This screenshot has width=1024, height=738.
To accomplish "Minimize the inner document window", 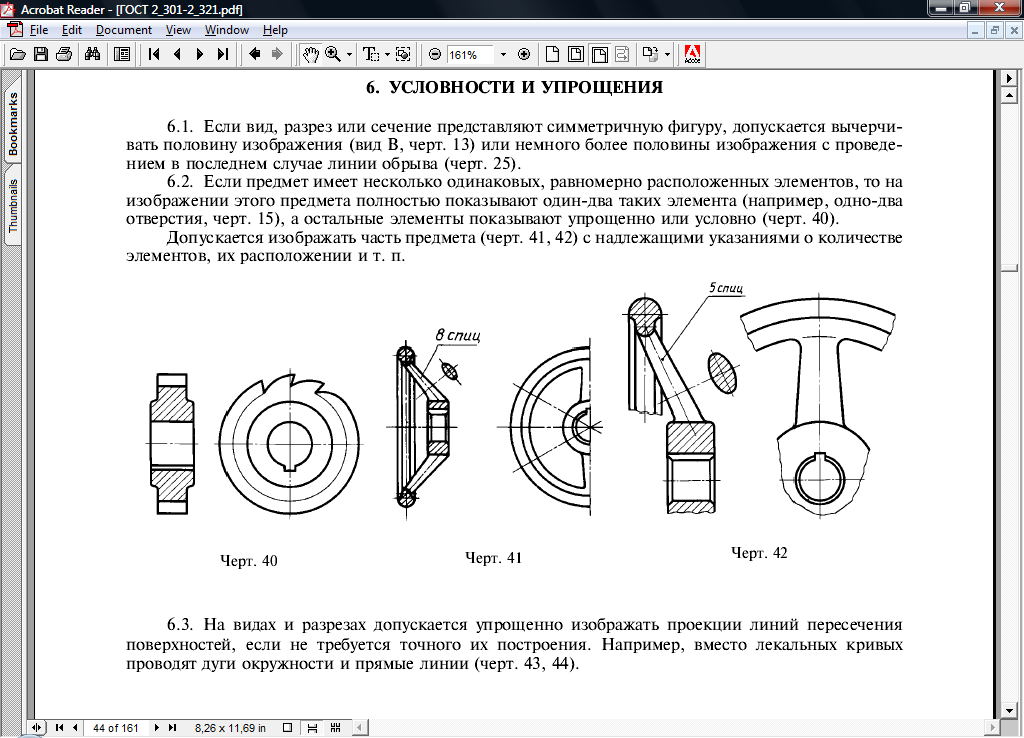I will click(x=975, y=30).
